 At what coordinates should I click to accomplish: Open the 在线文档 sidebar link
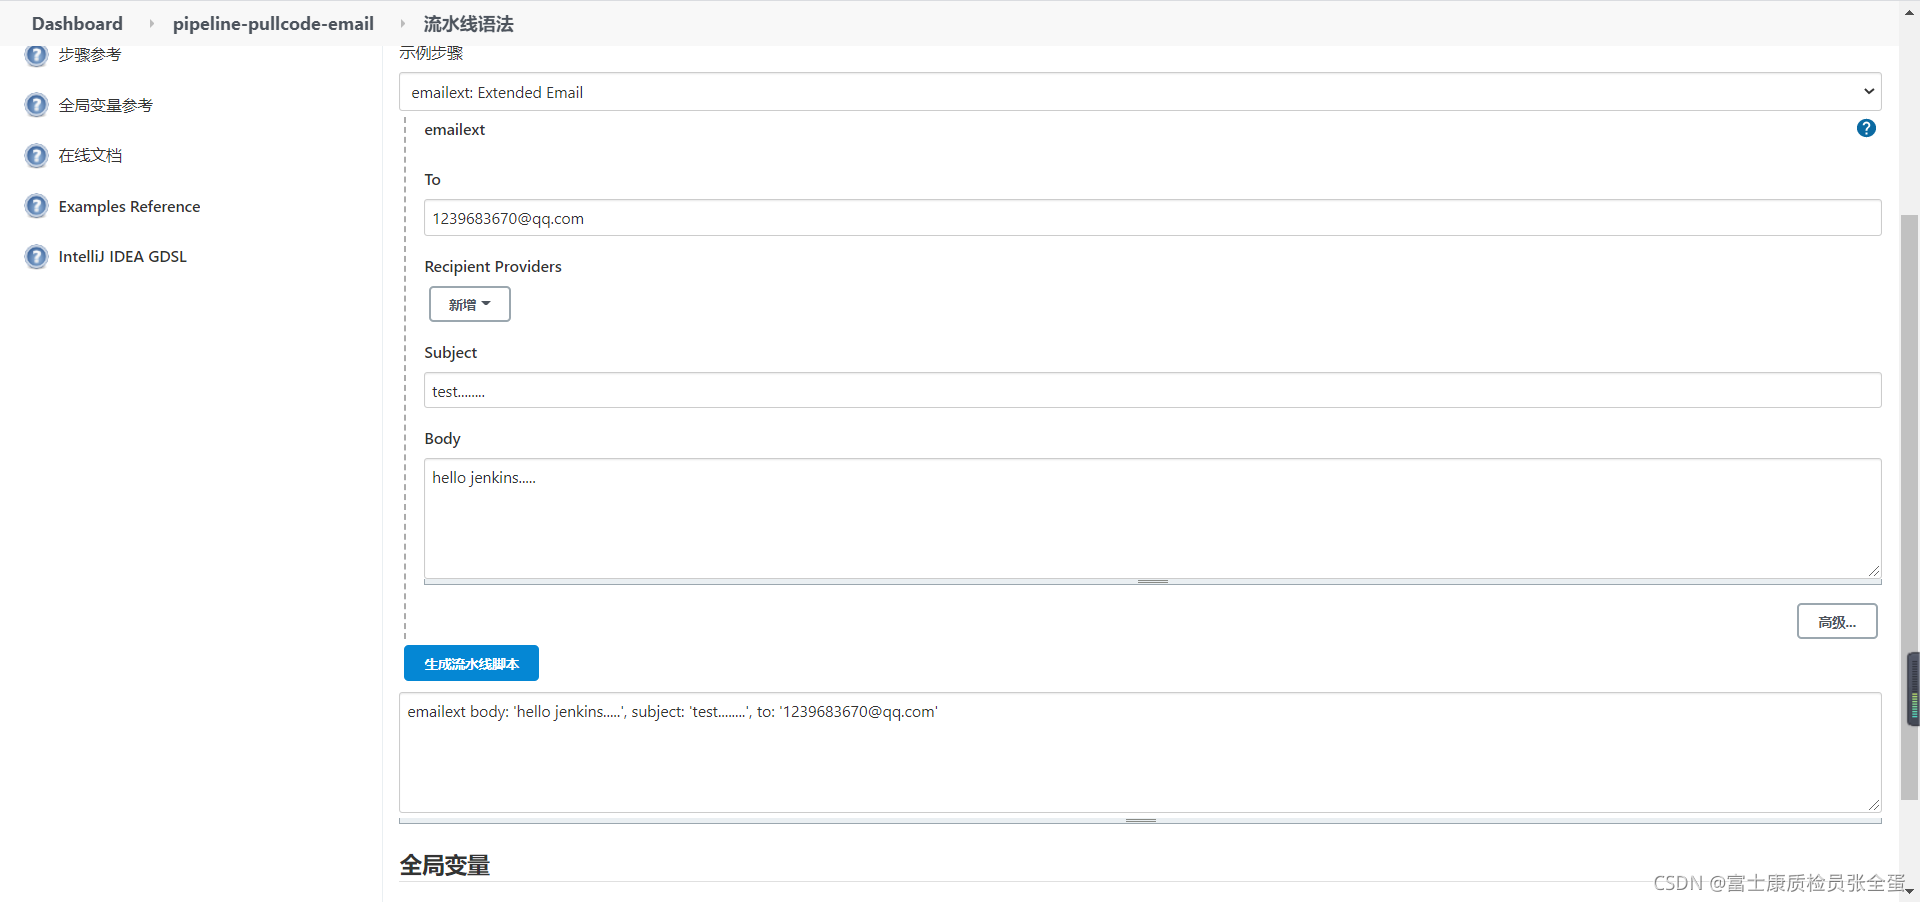[x=90, y=156]
